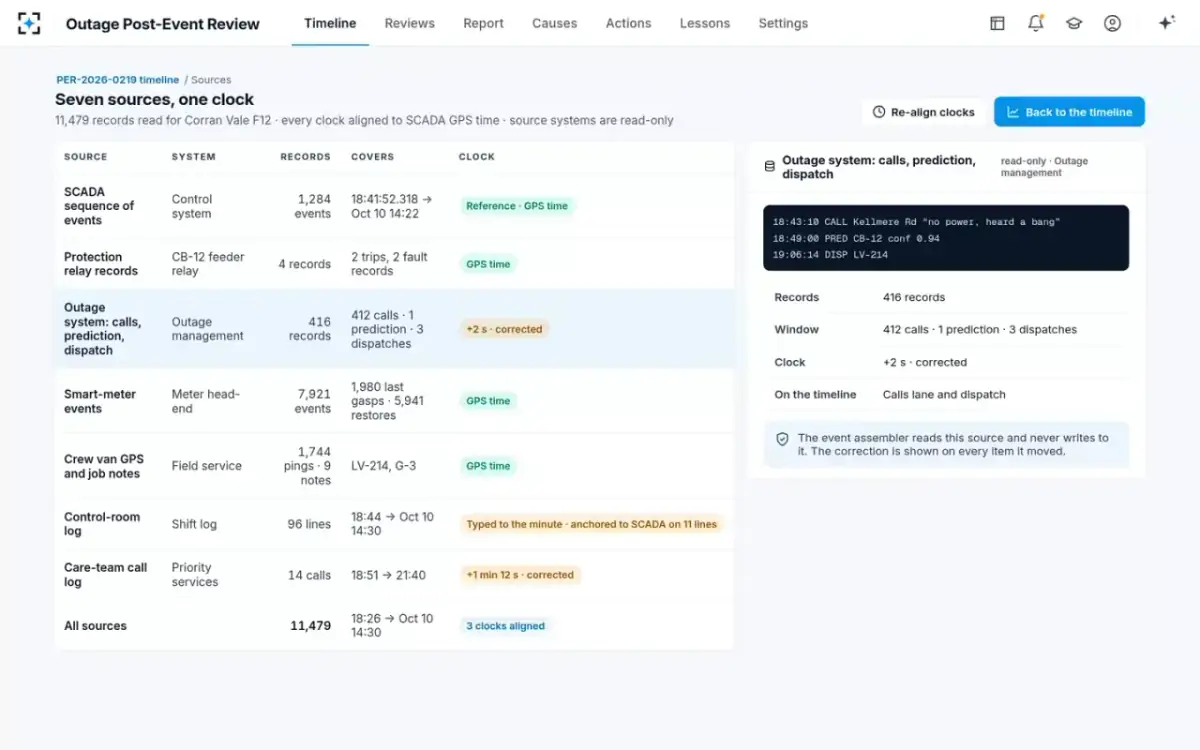Click the Typed to the minute badge
This screenshot has height=750, width=1200.
click(x=591, y=524)
